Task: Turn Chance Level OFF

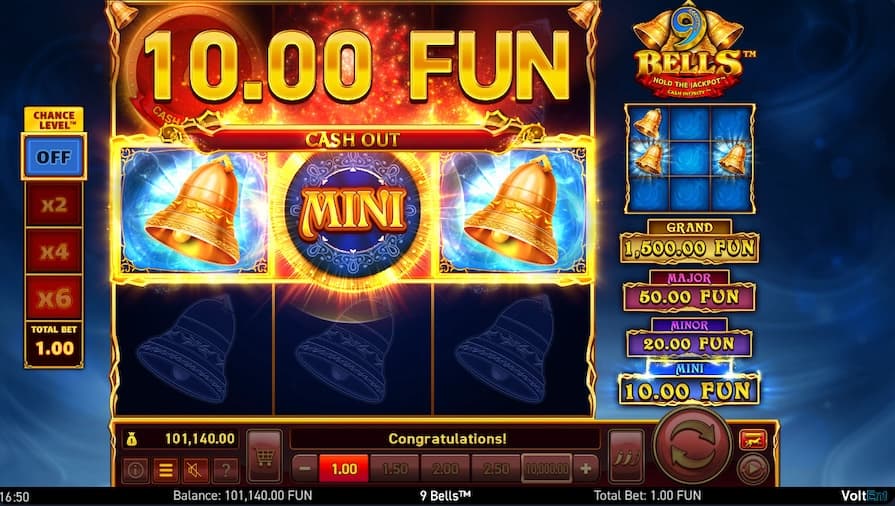Action: point(54,157)
